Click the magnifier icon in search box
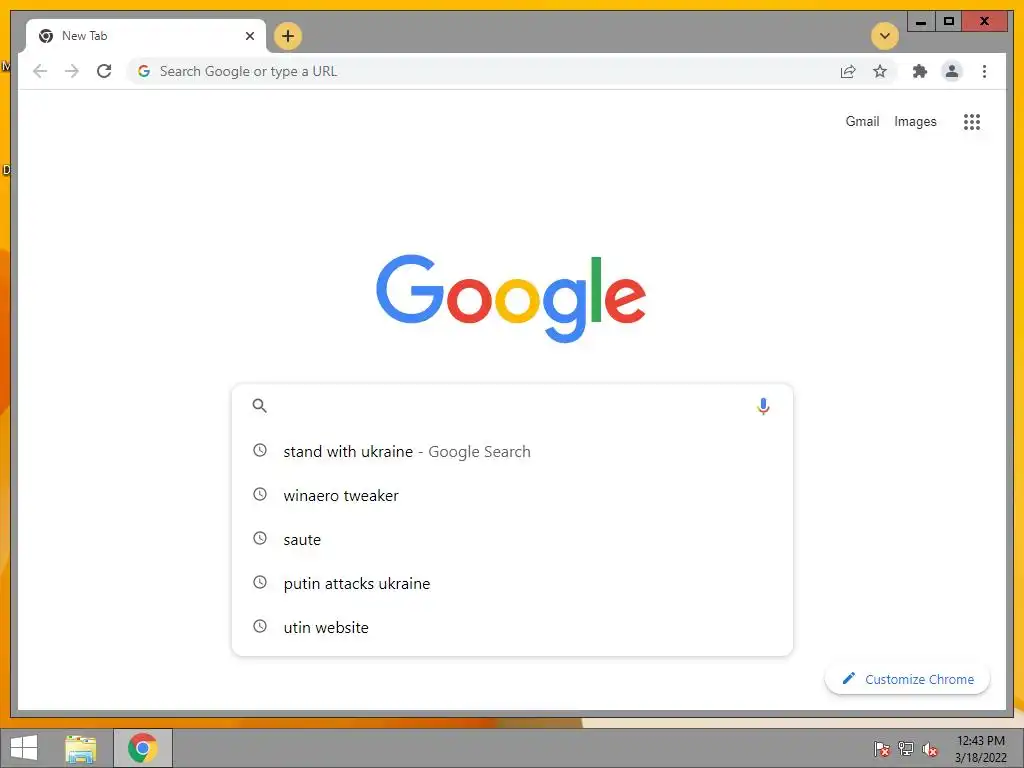The height and width of the screenshot is (768, 1024). point(259,406)
